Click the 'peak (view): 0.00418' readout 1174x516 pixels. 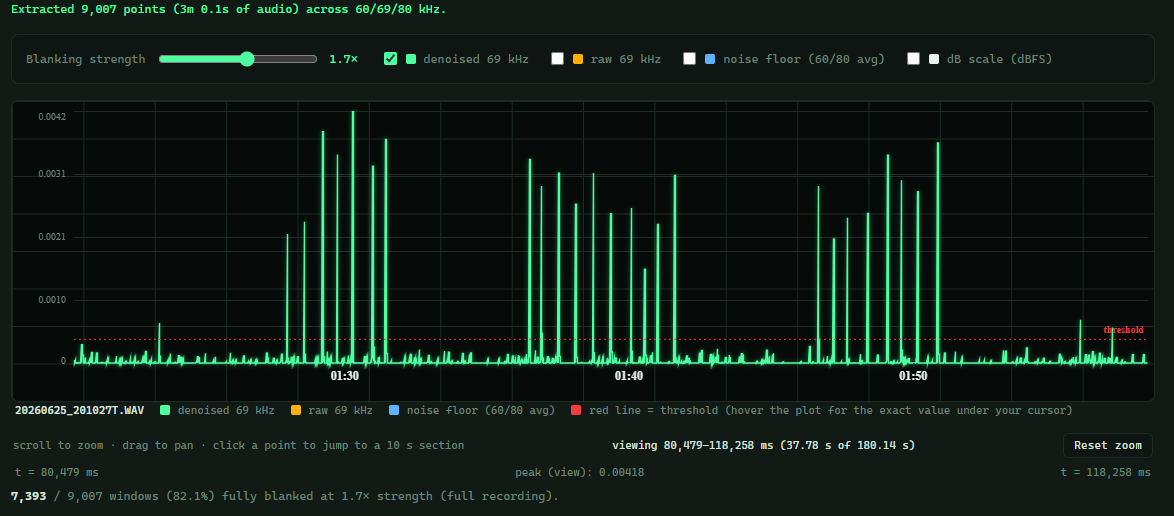click(580, 473)
